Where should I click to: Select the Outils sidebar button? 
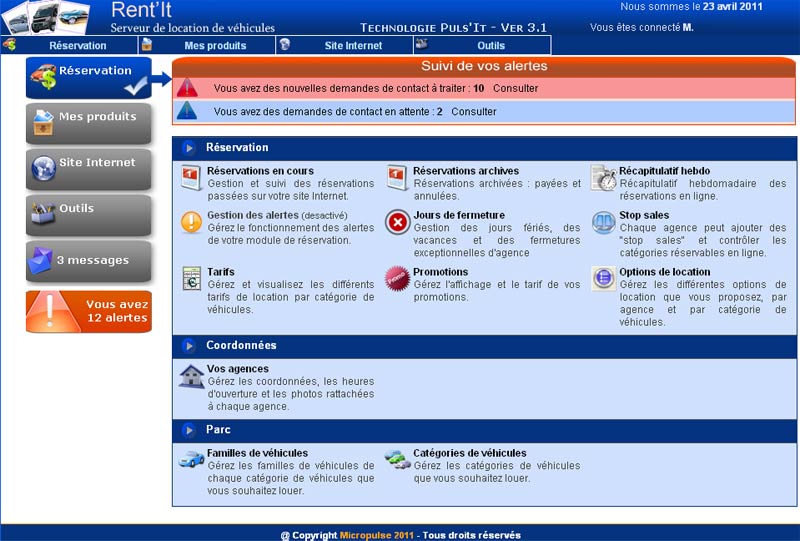(x=89, y=215)
